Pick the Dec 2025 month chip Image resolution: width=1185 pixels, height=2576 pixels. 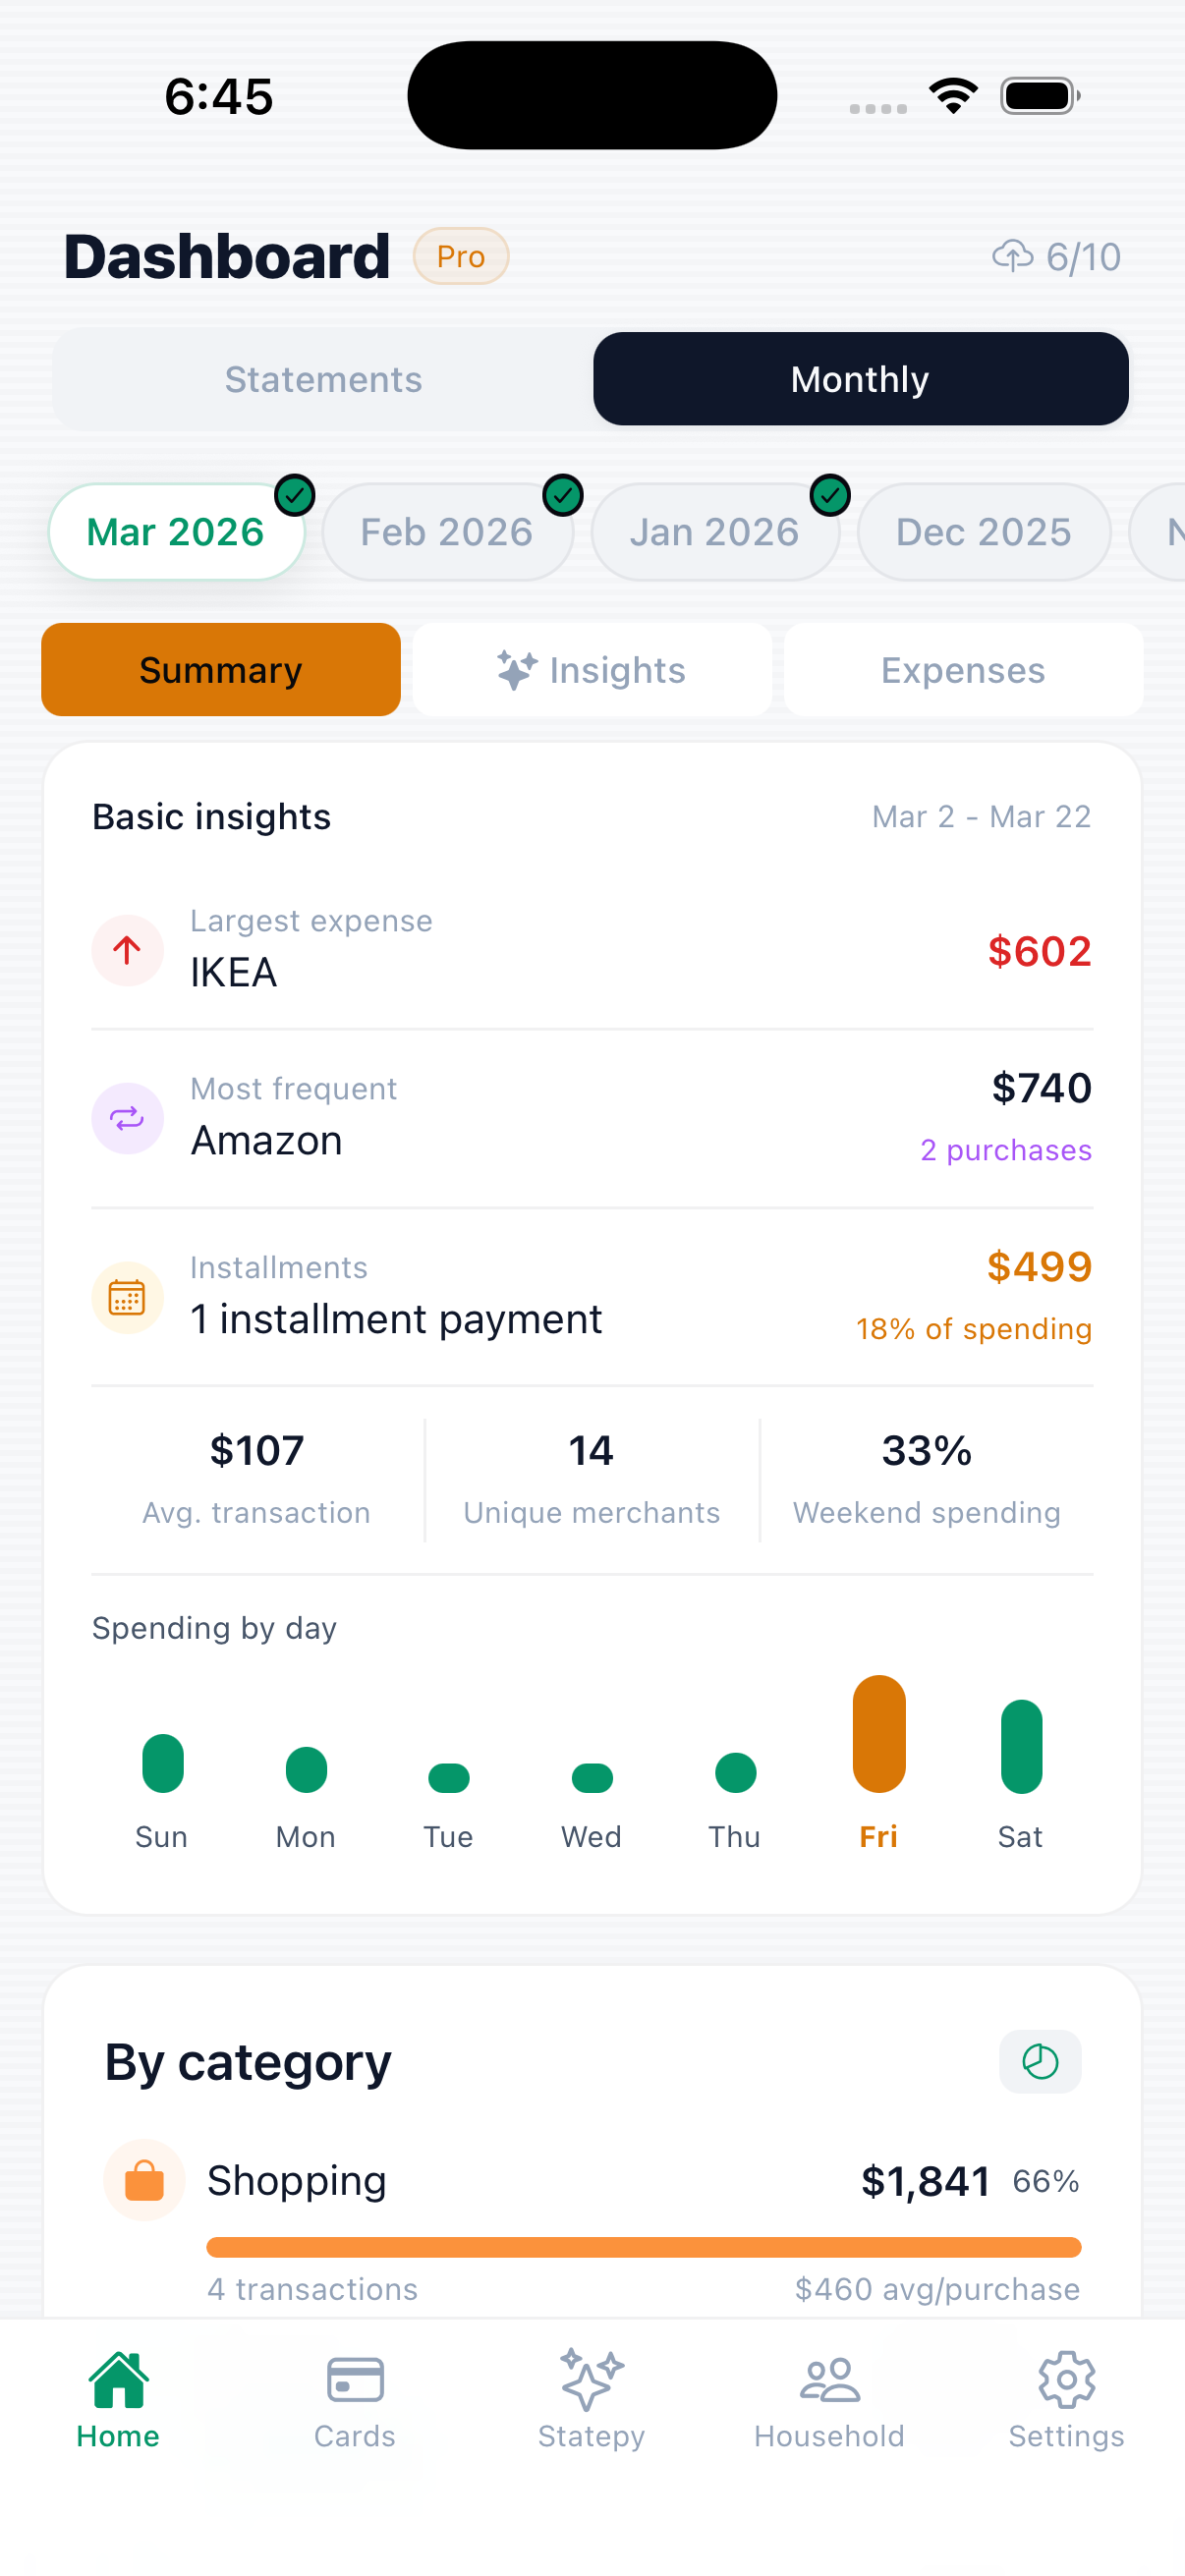tap(983, 532)
